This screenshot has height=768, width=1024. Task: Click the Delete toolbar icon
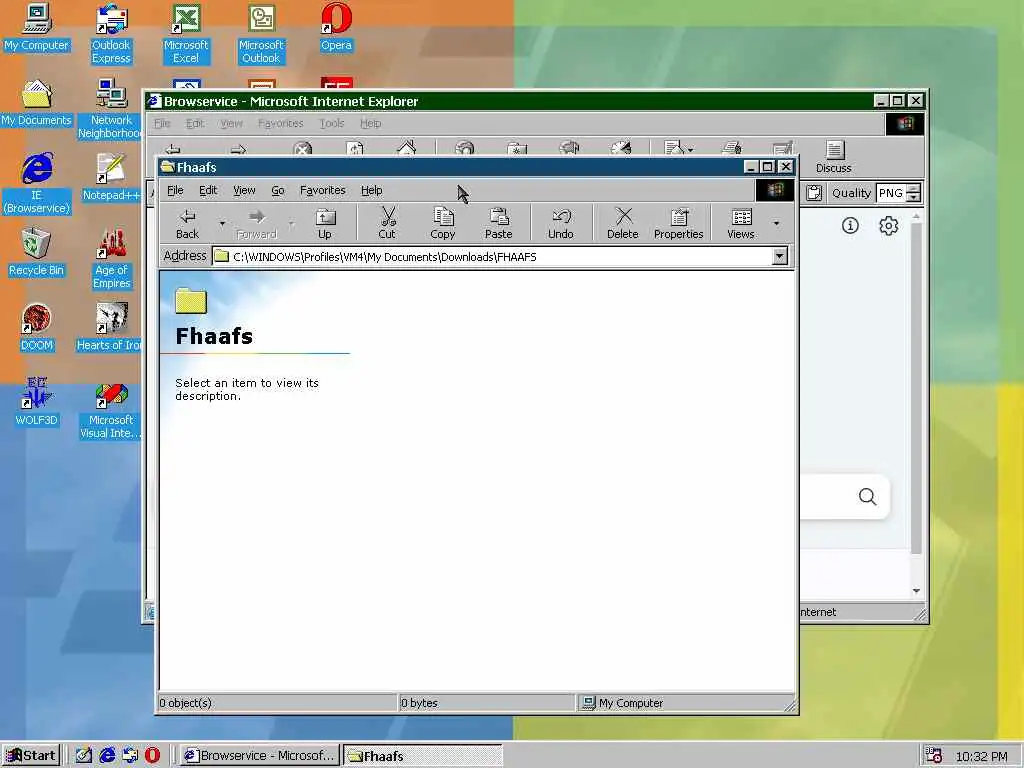click(x=622, y=223)
